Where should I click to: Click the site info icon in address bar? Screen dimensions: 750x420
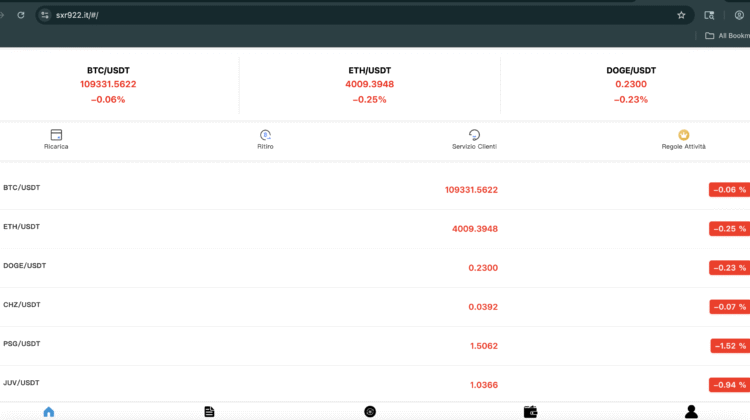click(x=44, y=15)
